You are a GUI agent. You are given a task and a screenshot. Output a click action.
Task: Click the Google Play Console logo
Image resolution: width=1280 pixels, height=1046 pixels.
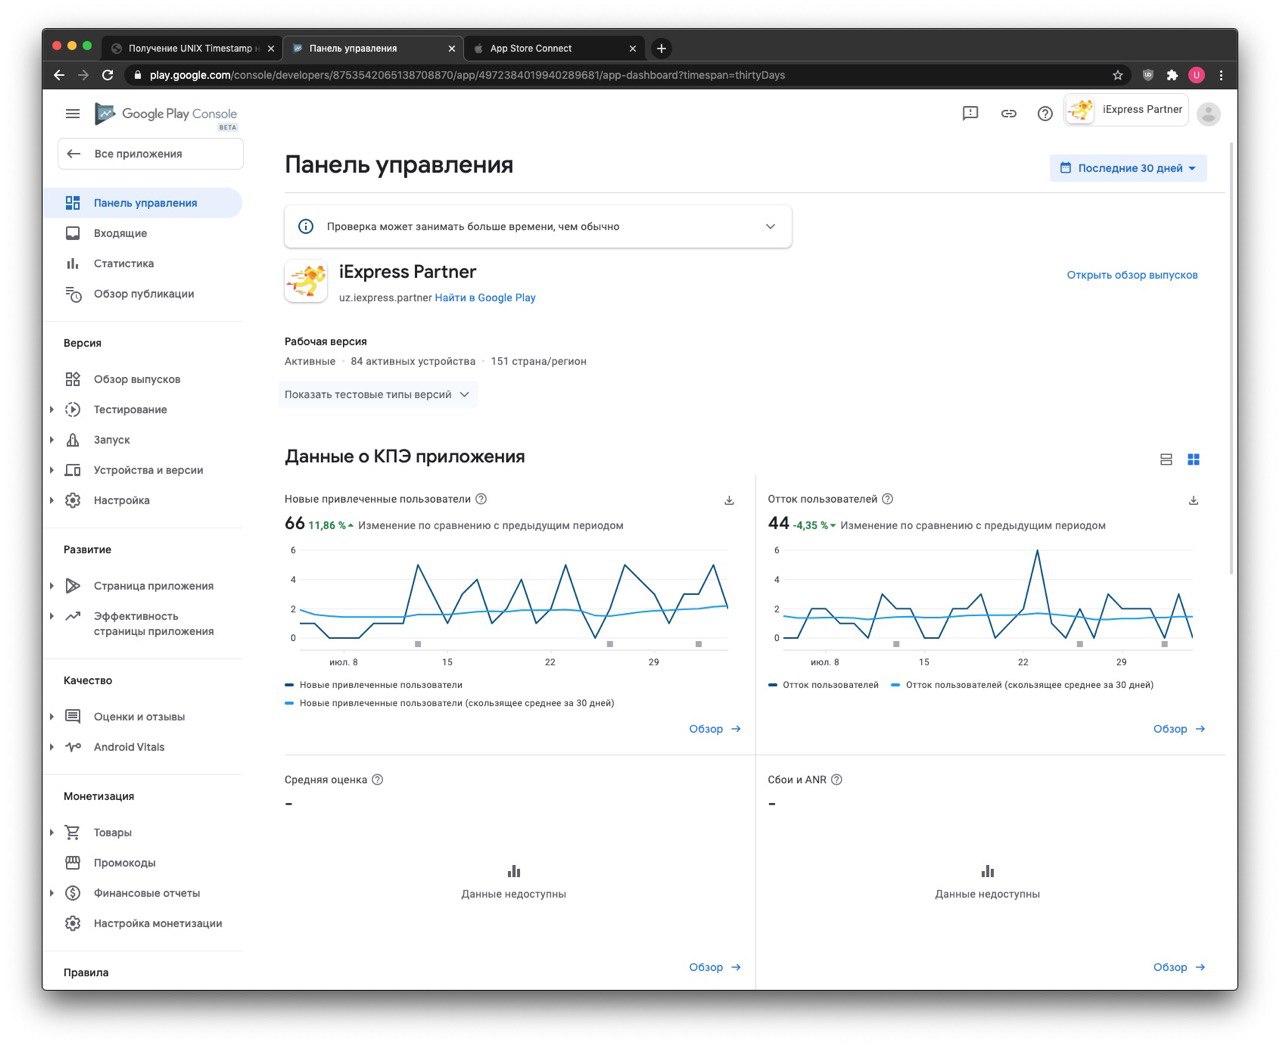coord(166,115)
